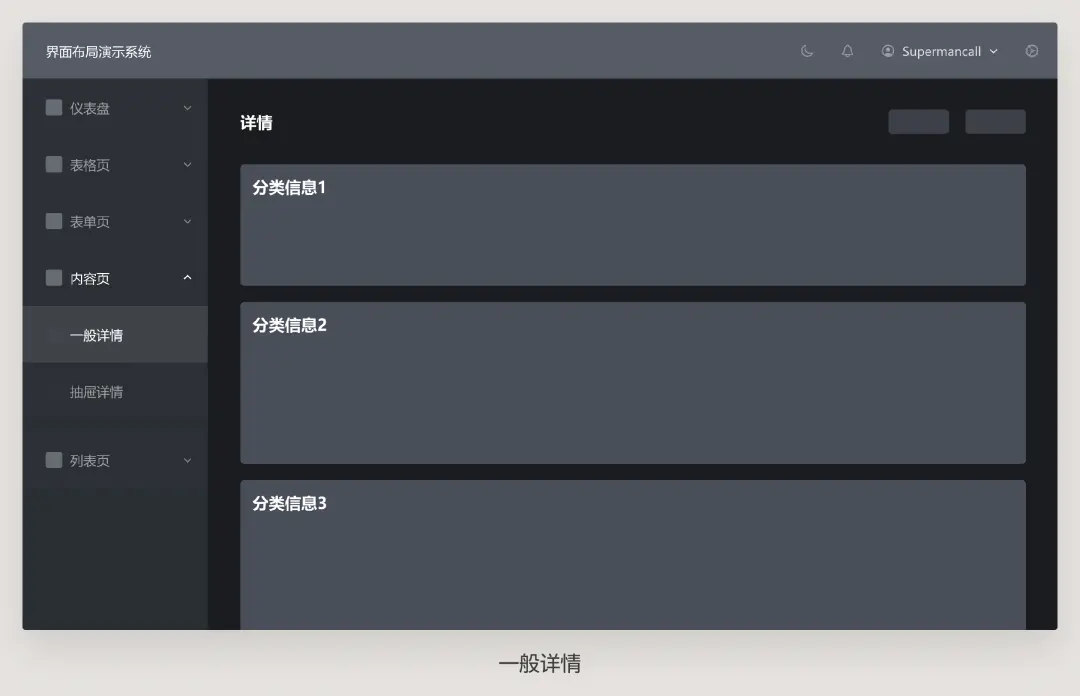The height and width of the screenshot is (696, 1080).
Task: Open the 仪表盘 menu label
Action: (x=90, y=108)
